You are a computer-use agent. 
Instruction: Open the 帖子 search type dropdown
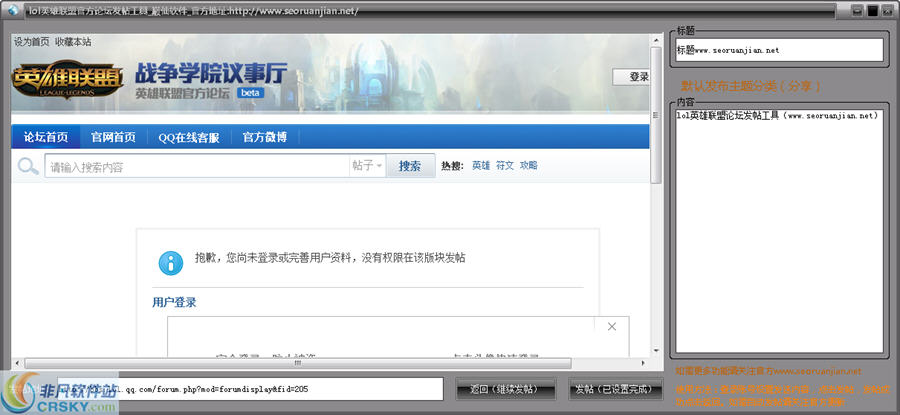pos(367,166)
